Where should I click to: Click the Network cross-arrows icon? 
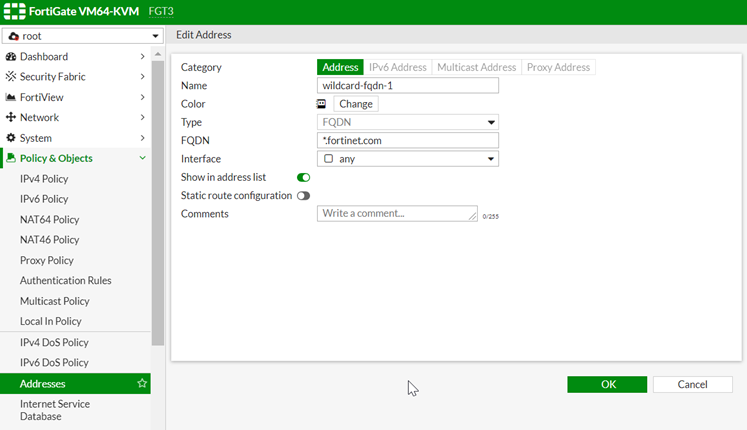point(10,117)
